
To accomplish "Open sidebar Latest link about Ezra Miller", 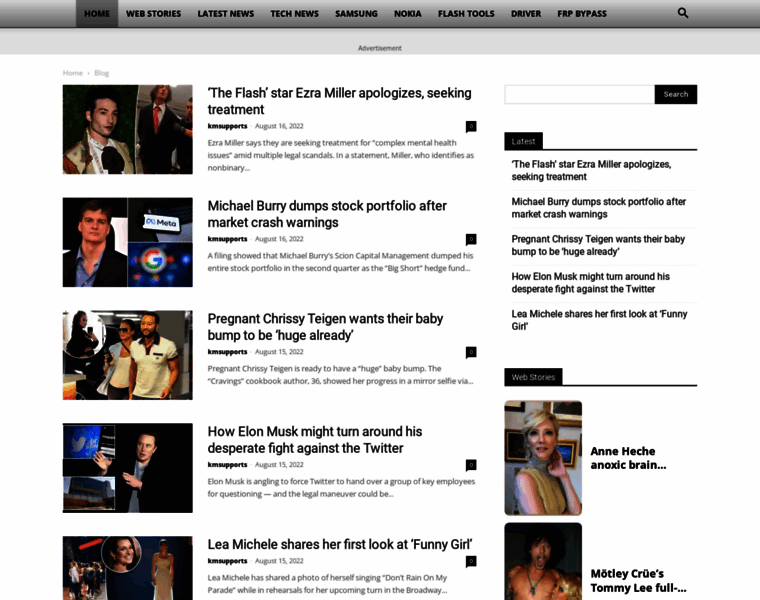I will 591,171.
